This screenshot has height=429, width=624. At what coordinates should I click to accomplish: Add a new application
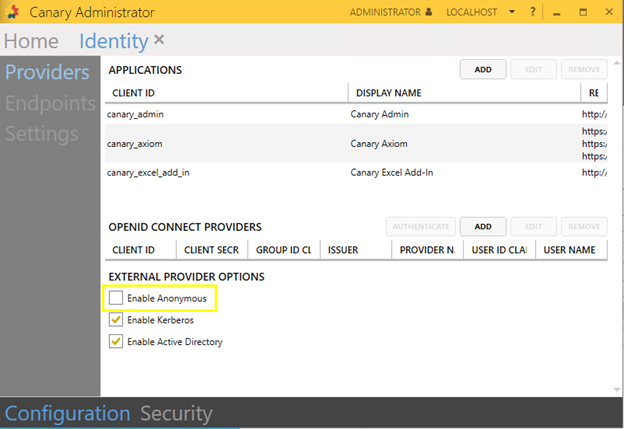pyautogui.click(x=483, y=69)
